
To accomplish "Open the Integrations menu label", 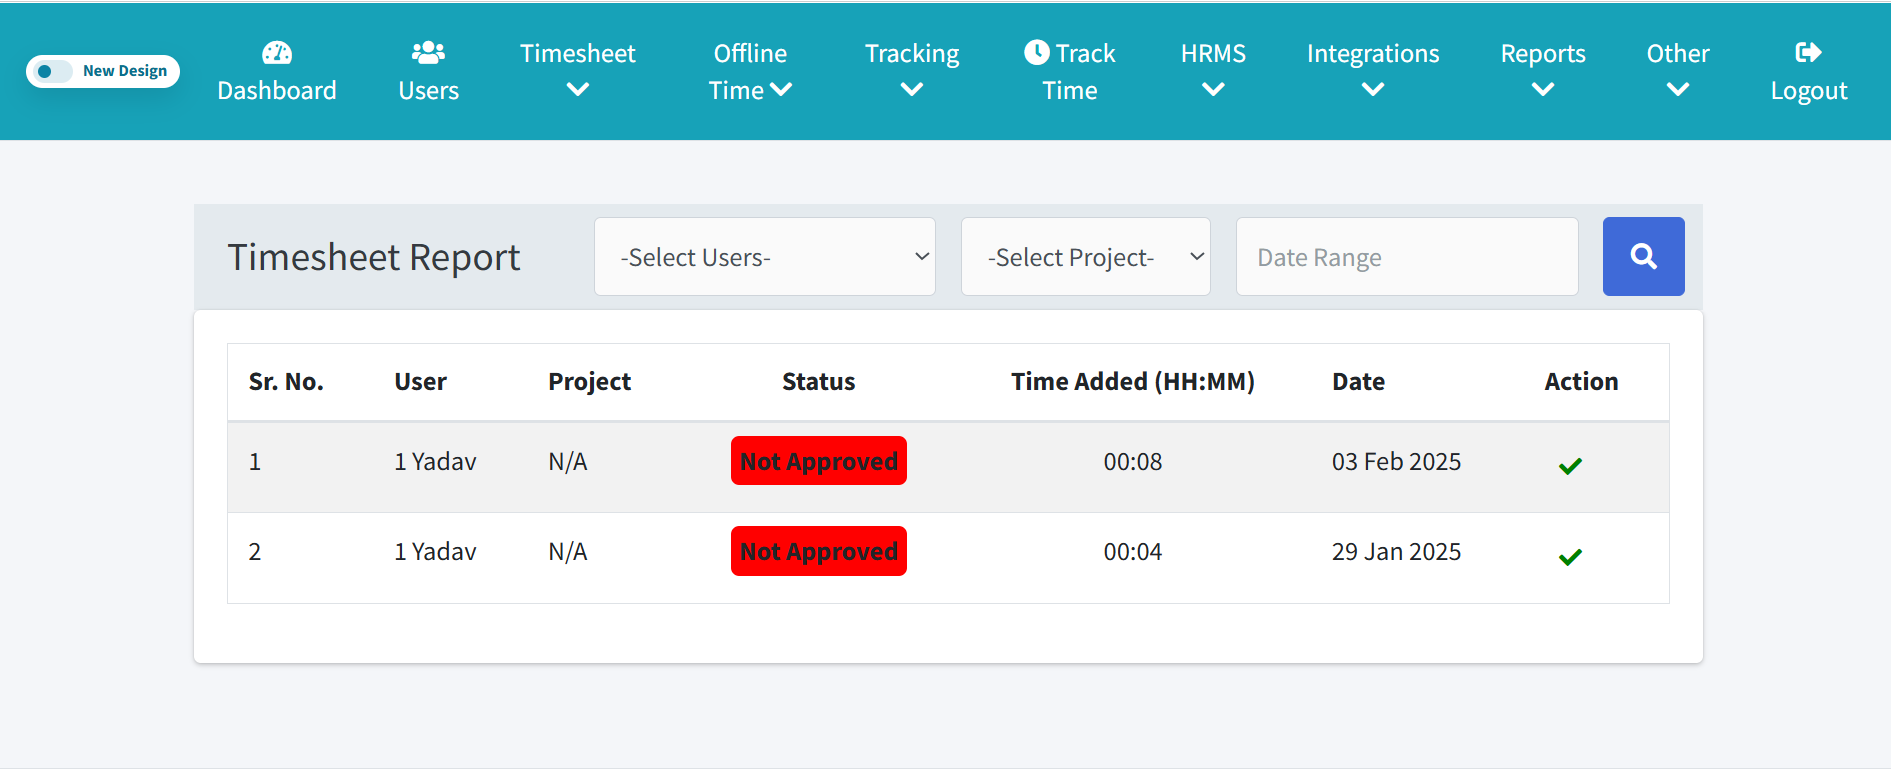I will tap(1373, 54).
